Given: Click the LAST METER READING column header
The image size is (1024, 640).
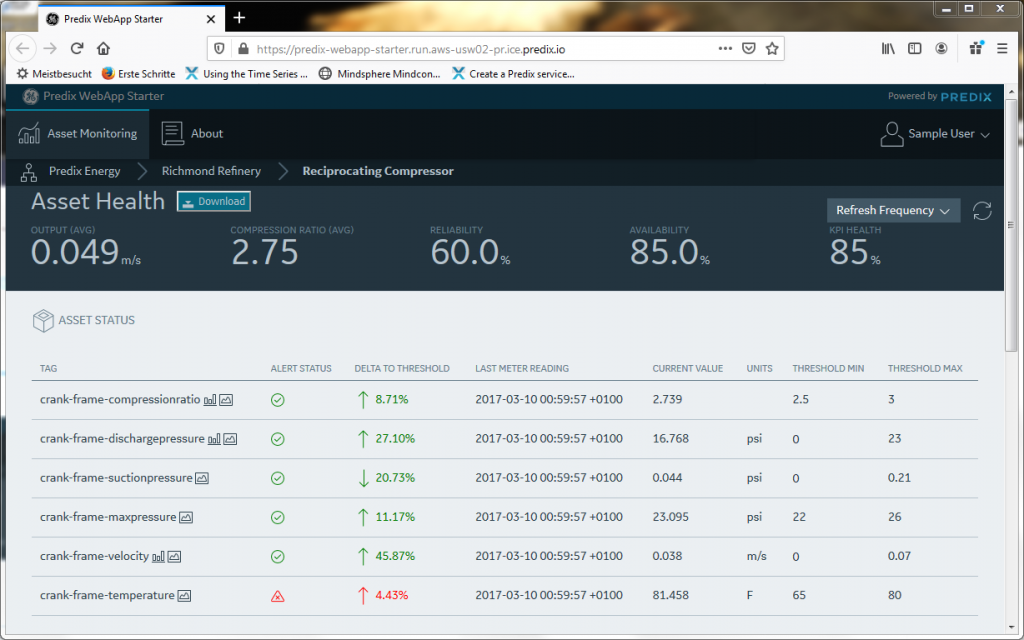Looking at the screenshot, I should [522, 368].
